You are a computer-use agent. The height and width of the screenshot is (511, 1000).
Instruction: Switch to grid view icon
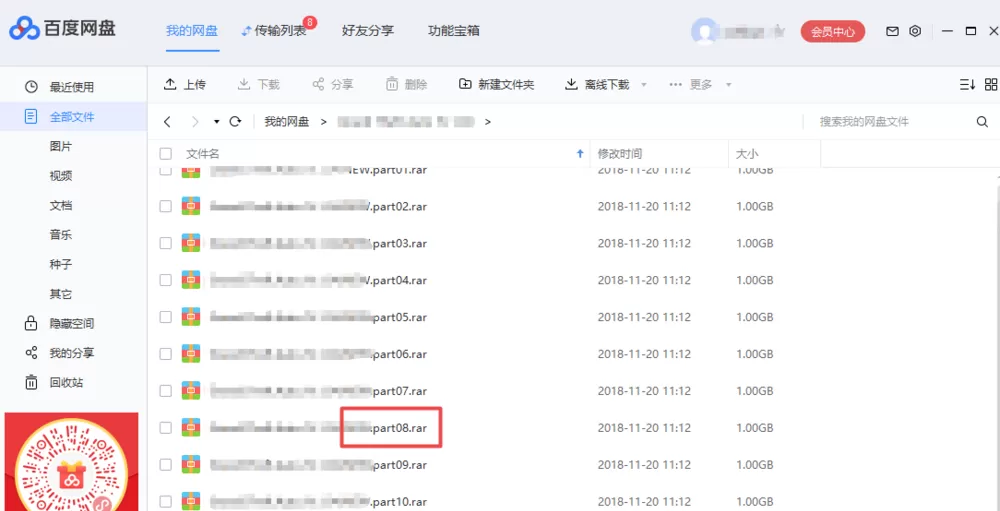[991, 84]
